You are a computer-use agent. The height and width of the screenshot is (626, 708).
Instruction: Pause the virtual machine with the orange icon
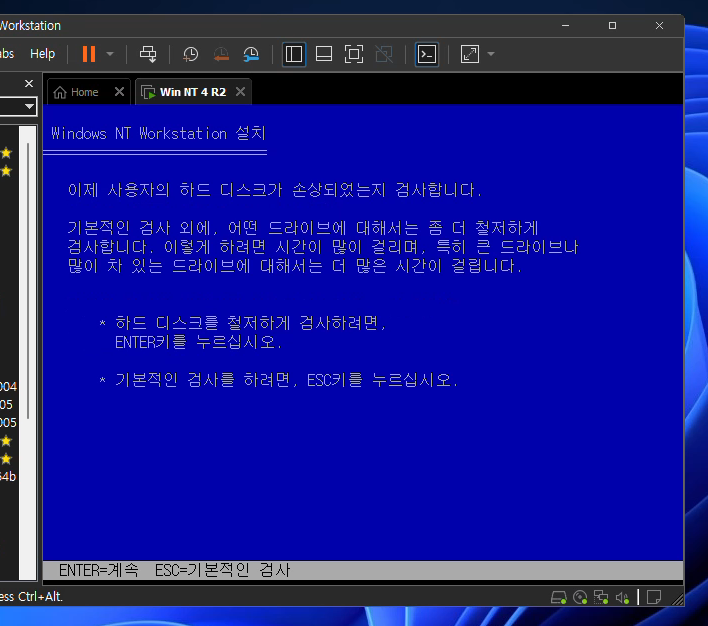coord(89,54)
